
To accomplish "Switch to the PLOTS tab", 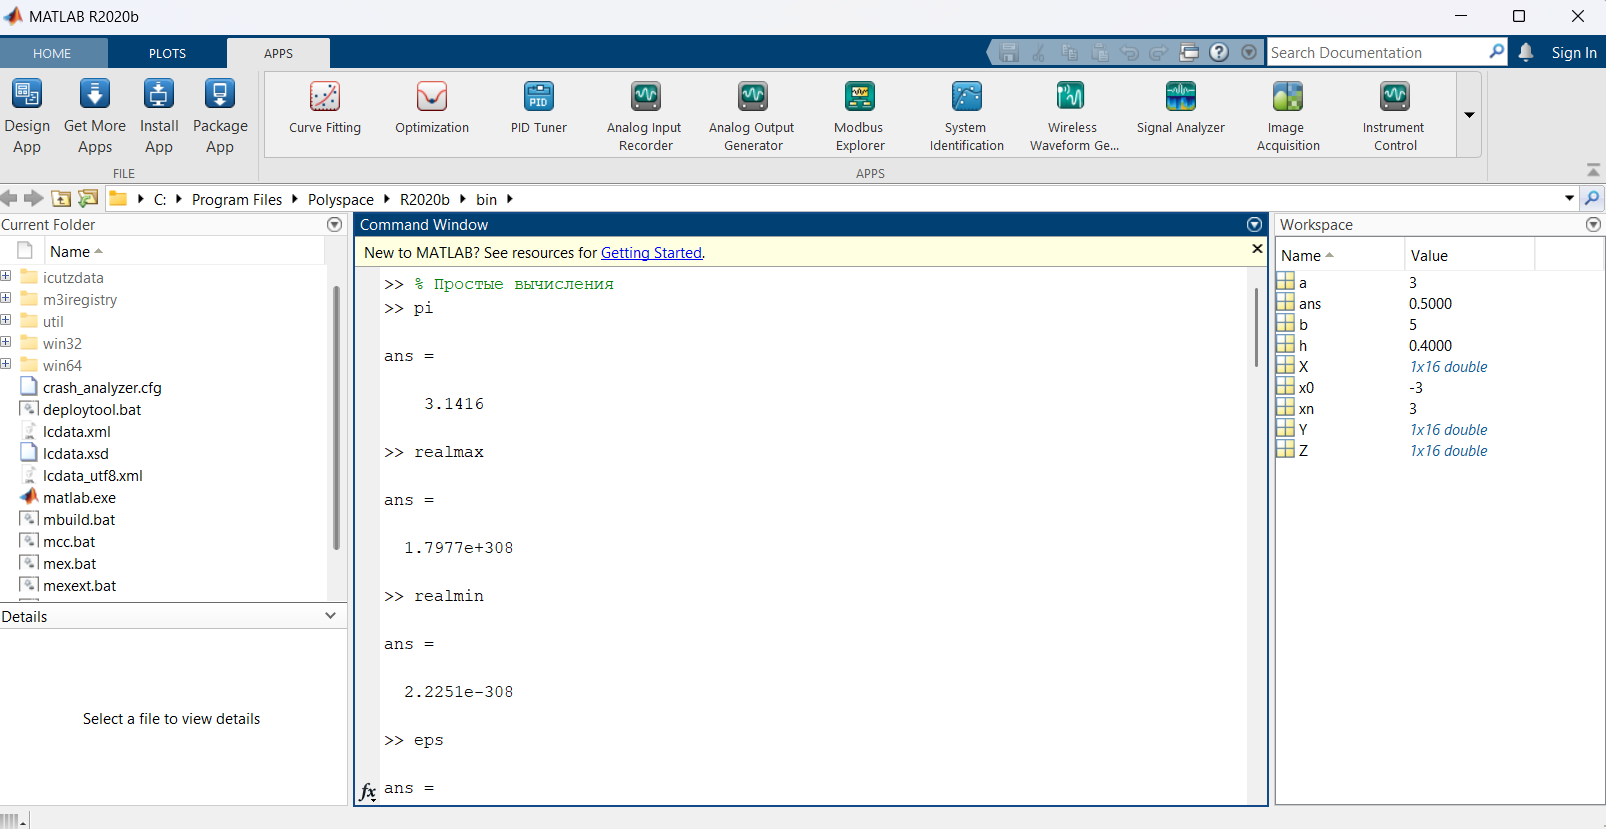I will click(167, 53).
